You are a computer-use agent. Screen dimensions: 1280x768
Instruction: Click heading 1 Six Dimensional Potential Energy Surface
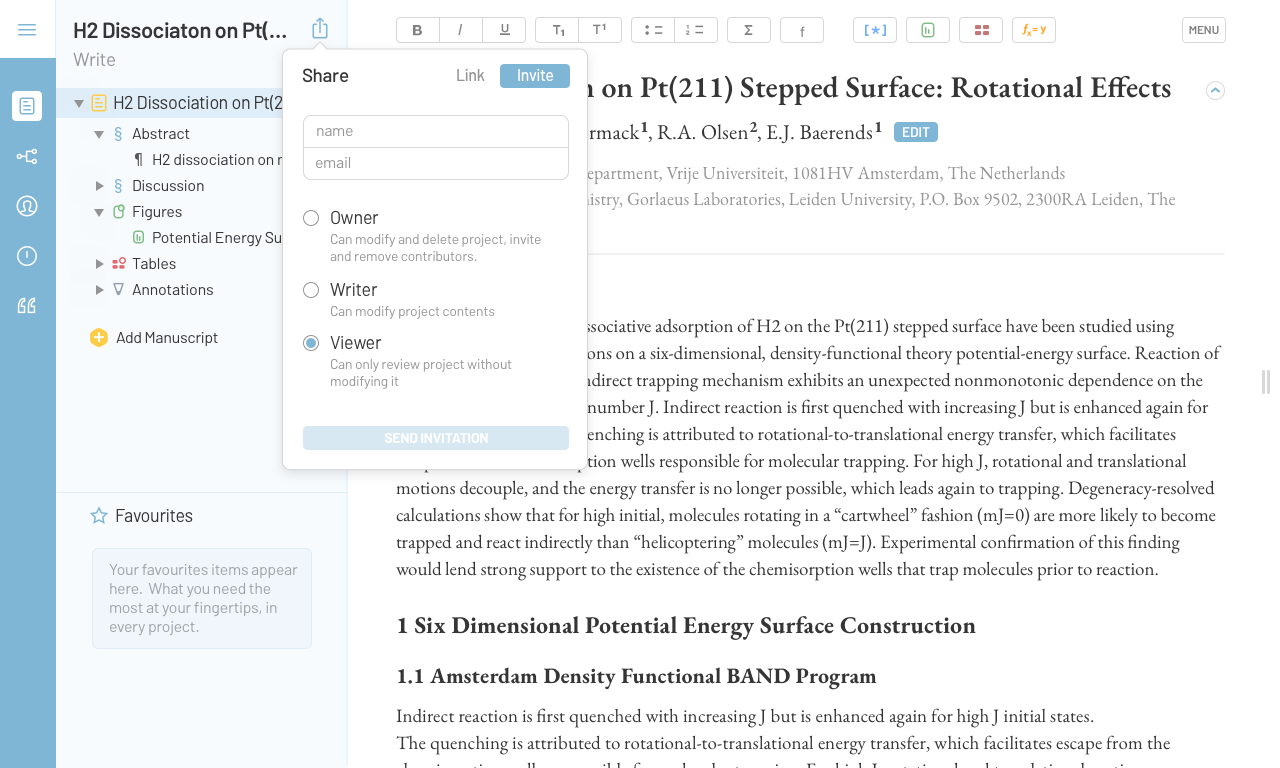[x=686, y=626]
